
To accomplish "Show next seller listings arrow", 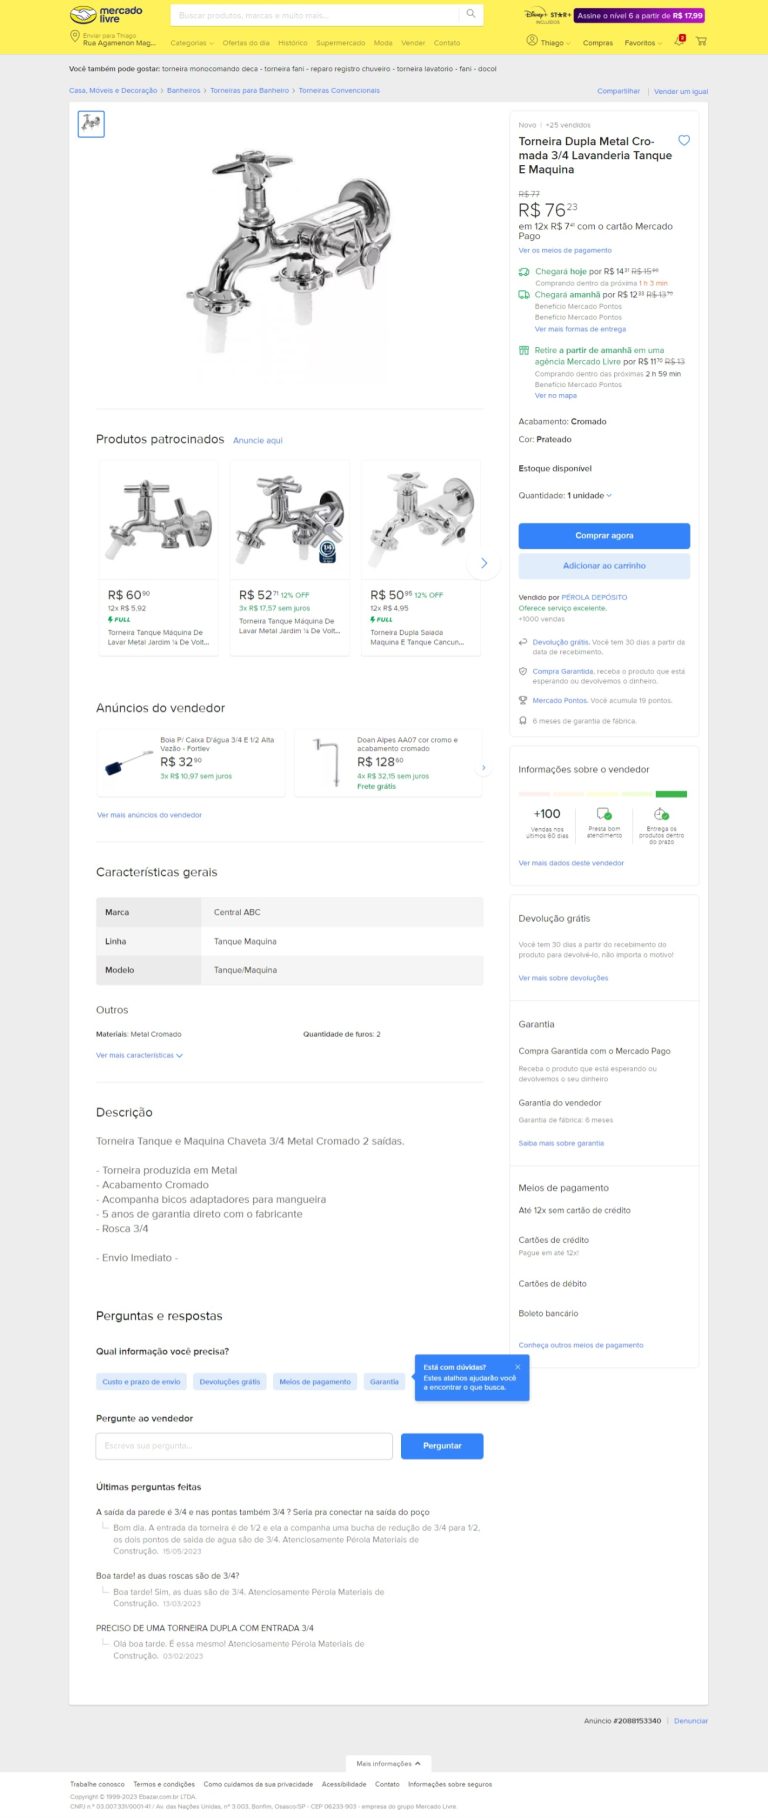I will [x=484, y=768].
